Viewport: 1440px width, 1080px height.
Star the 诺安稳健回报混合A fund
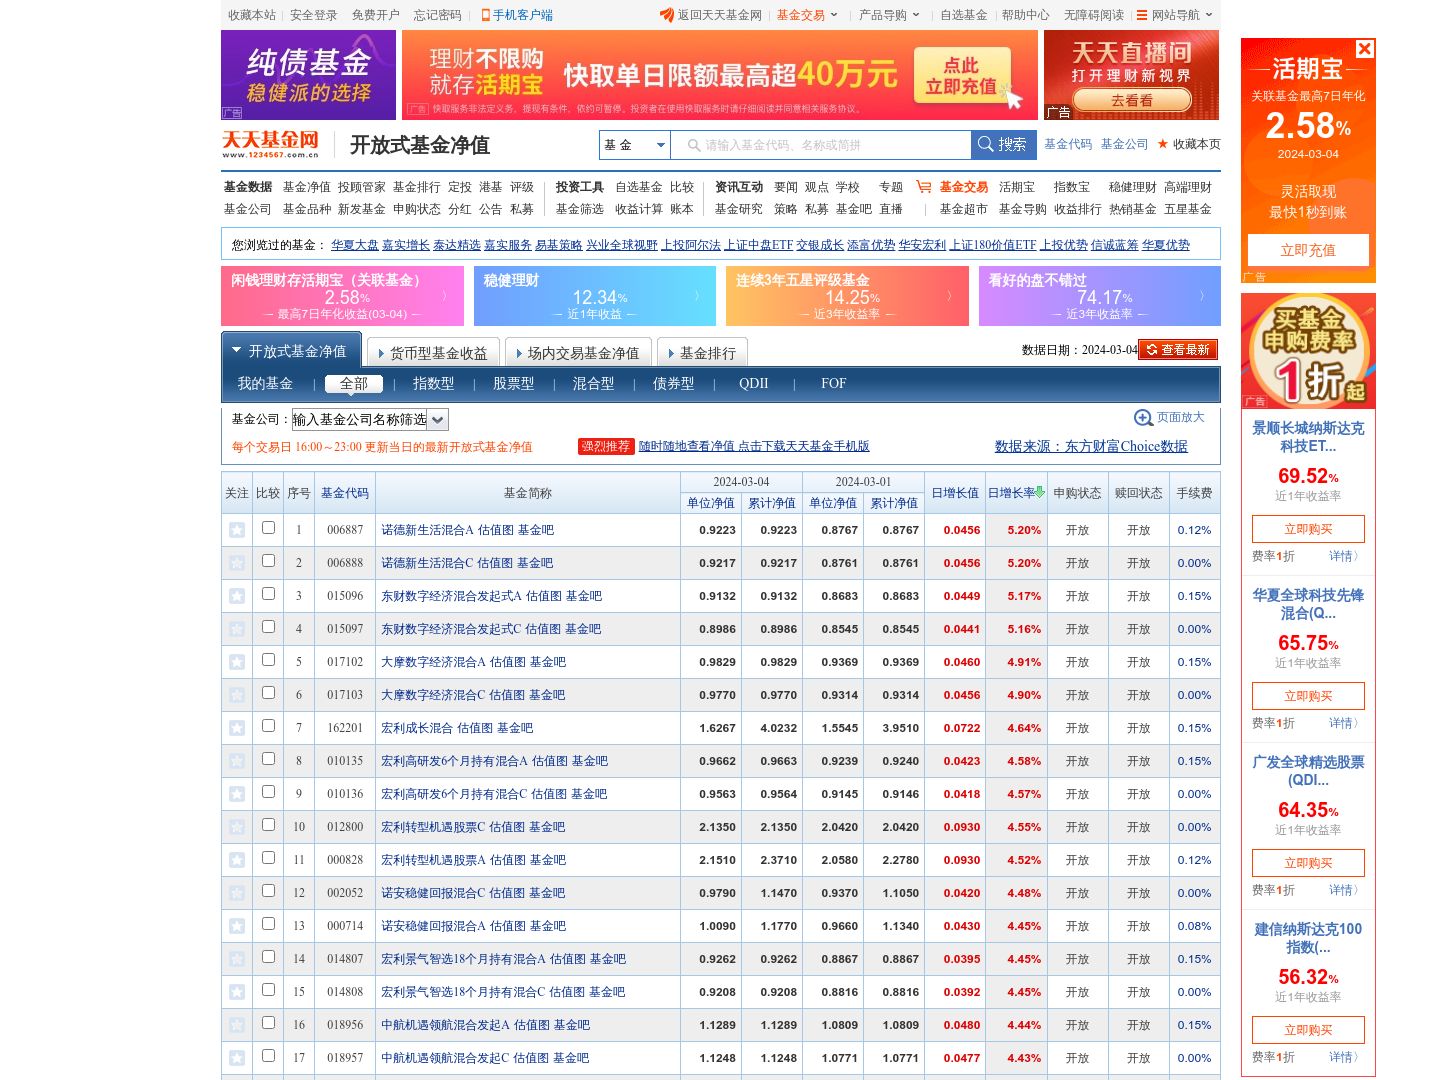click(x=237, y=926)
